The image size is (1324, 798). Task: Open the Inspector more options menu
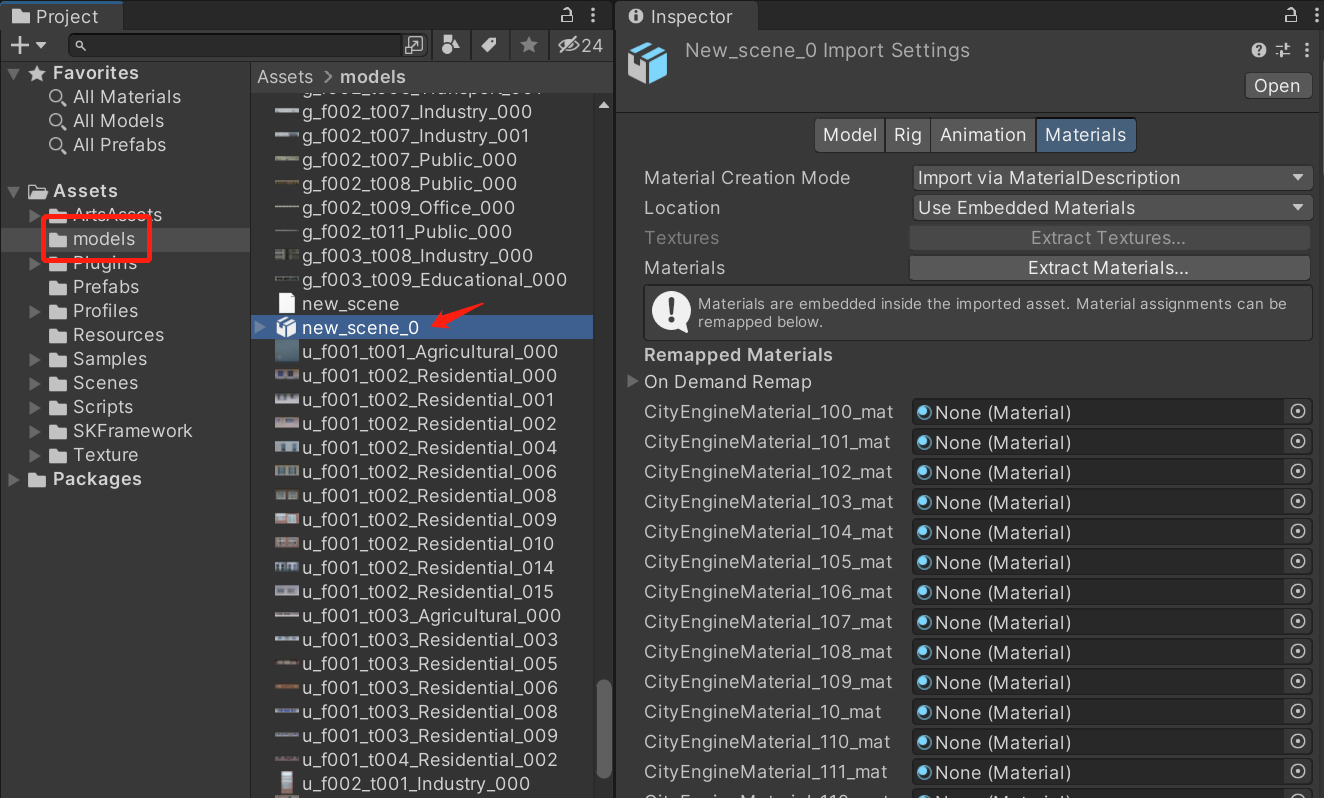pyautogui.click(x=1307, y=50)
